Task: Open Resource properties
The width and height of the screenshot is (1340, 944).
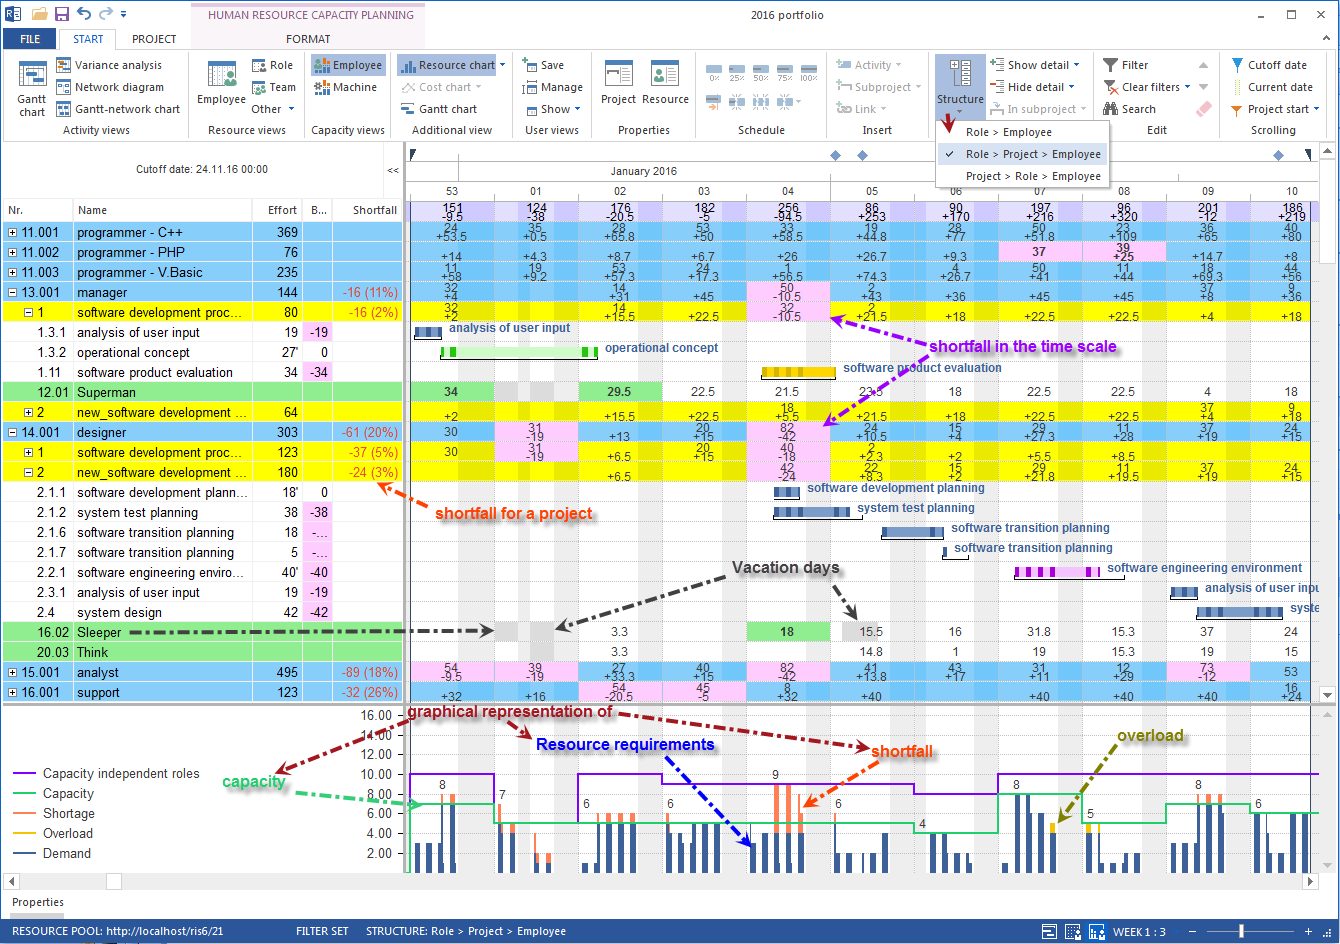Action: point(665,84)
